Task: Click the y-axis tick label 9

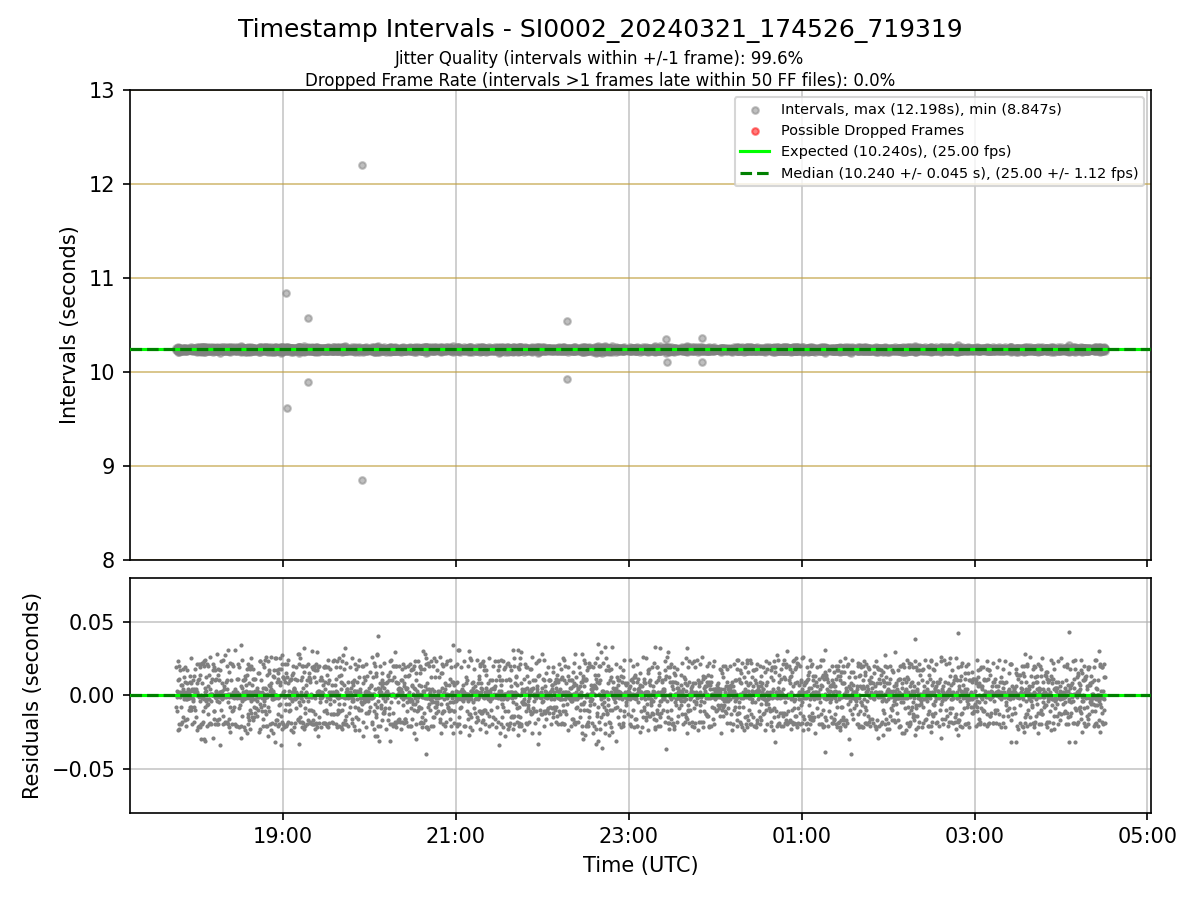Action: (109, 467)
